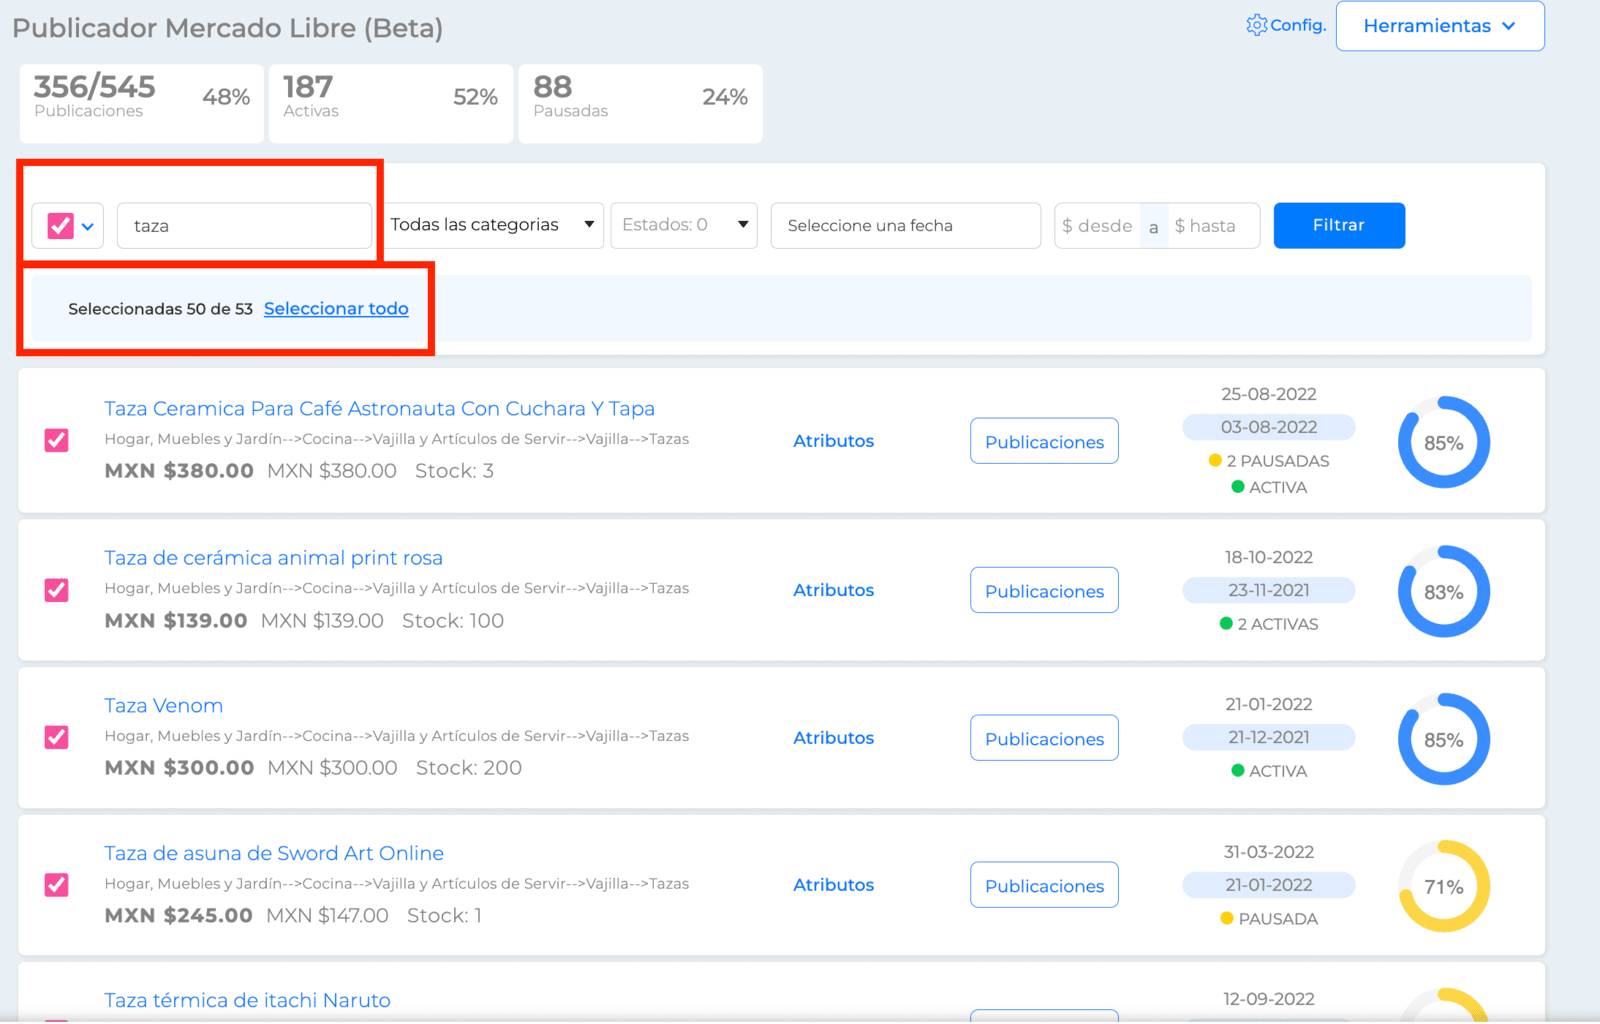The height and width of the screenshot is (1024, 1600).
Task: Click Publicaciones button for Taza animal print
Action: click(1044, 590)
